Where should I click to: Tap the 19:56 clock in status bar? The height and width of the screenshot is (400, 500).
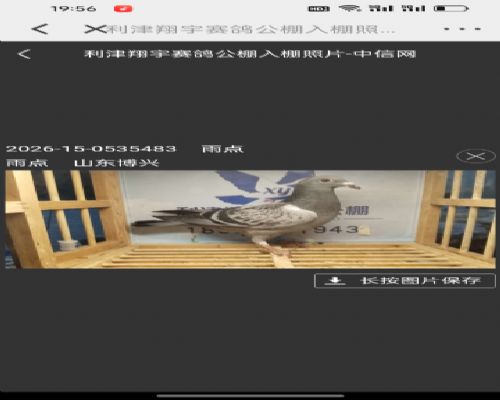click(74, 9)
